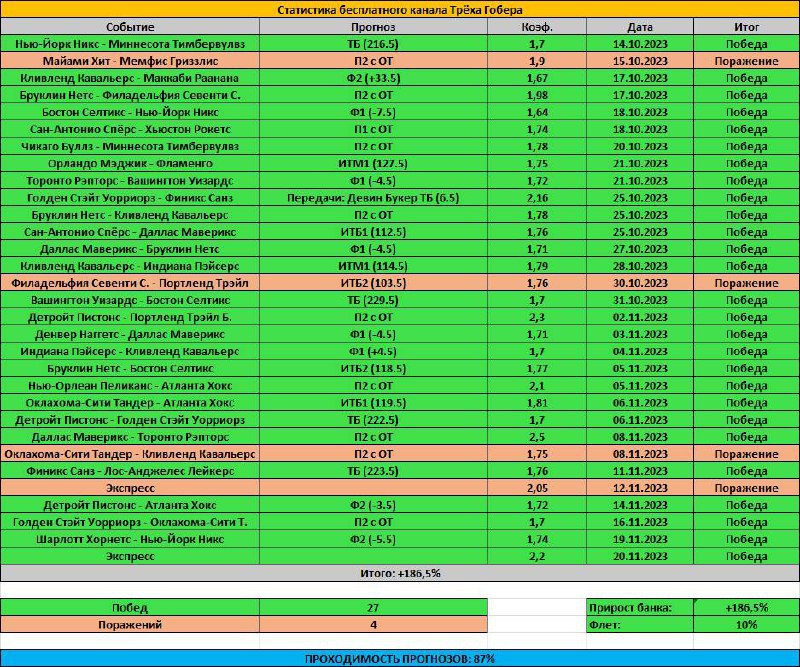This screenshot has height=667, width=800.
Task: Click event "Денвер Наггетс - Даллас Маверикс"
Action: [130, 335]
